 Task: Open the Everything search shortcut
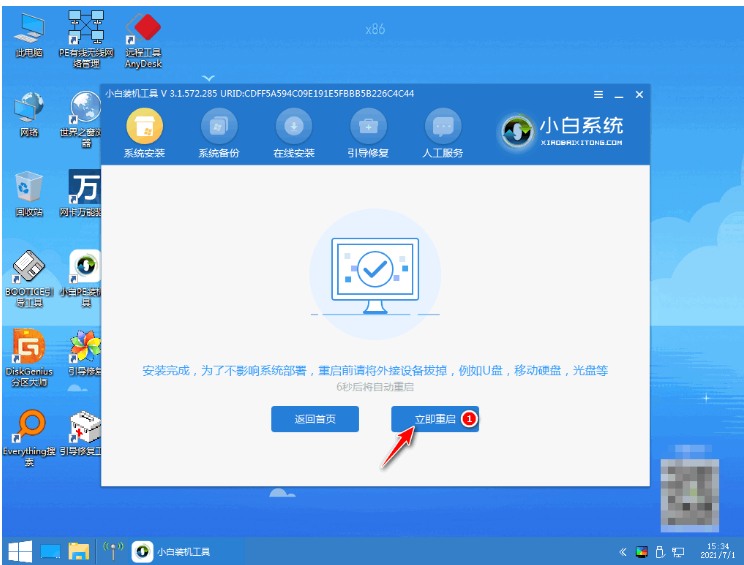[29, 437]
